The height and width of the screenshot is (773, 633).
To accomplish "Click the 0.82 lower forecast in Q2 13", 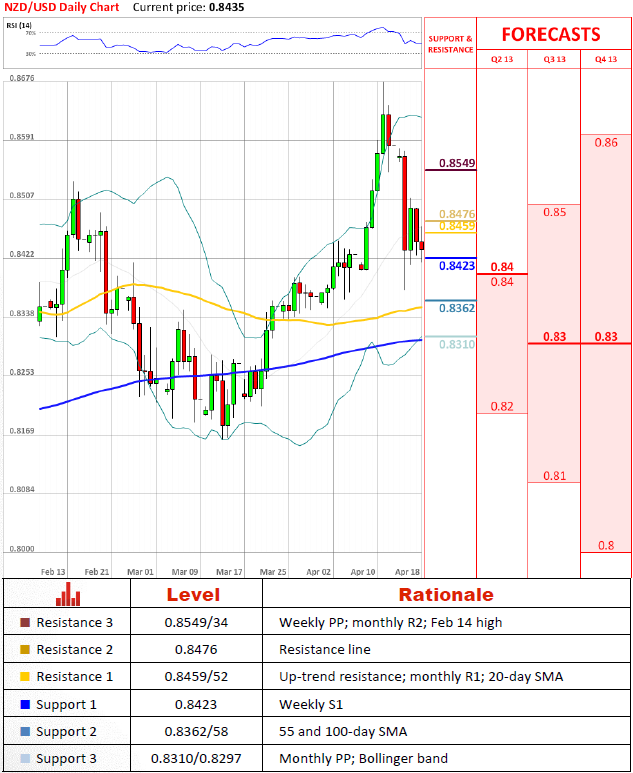I will pyautogui.click(x=502, y=406).
